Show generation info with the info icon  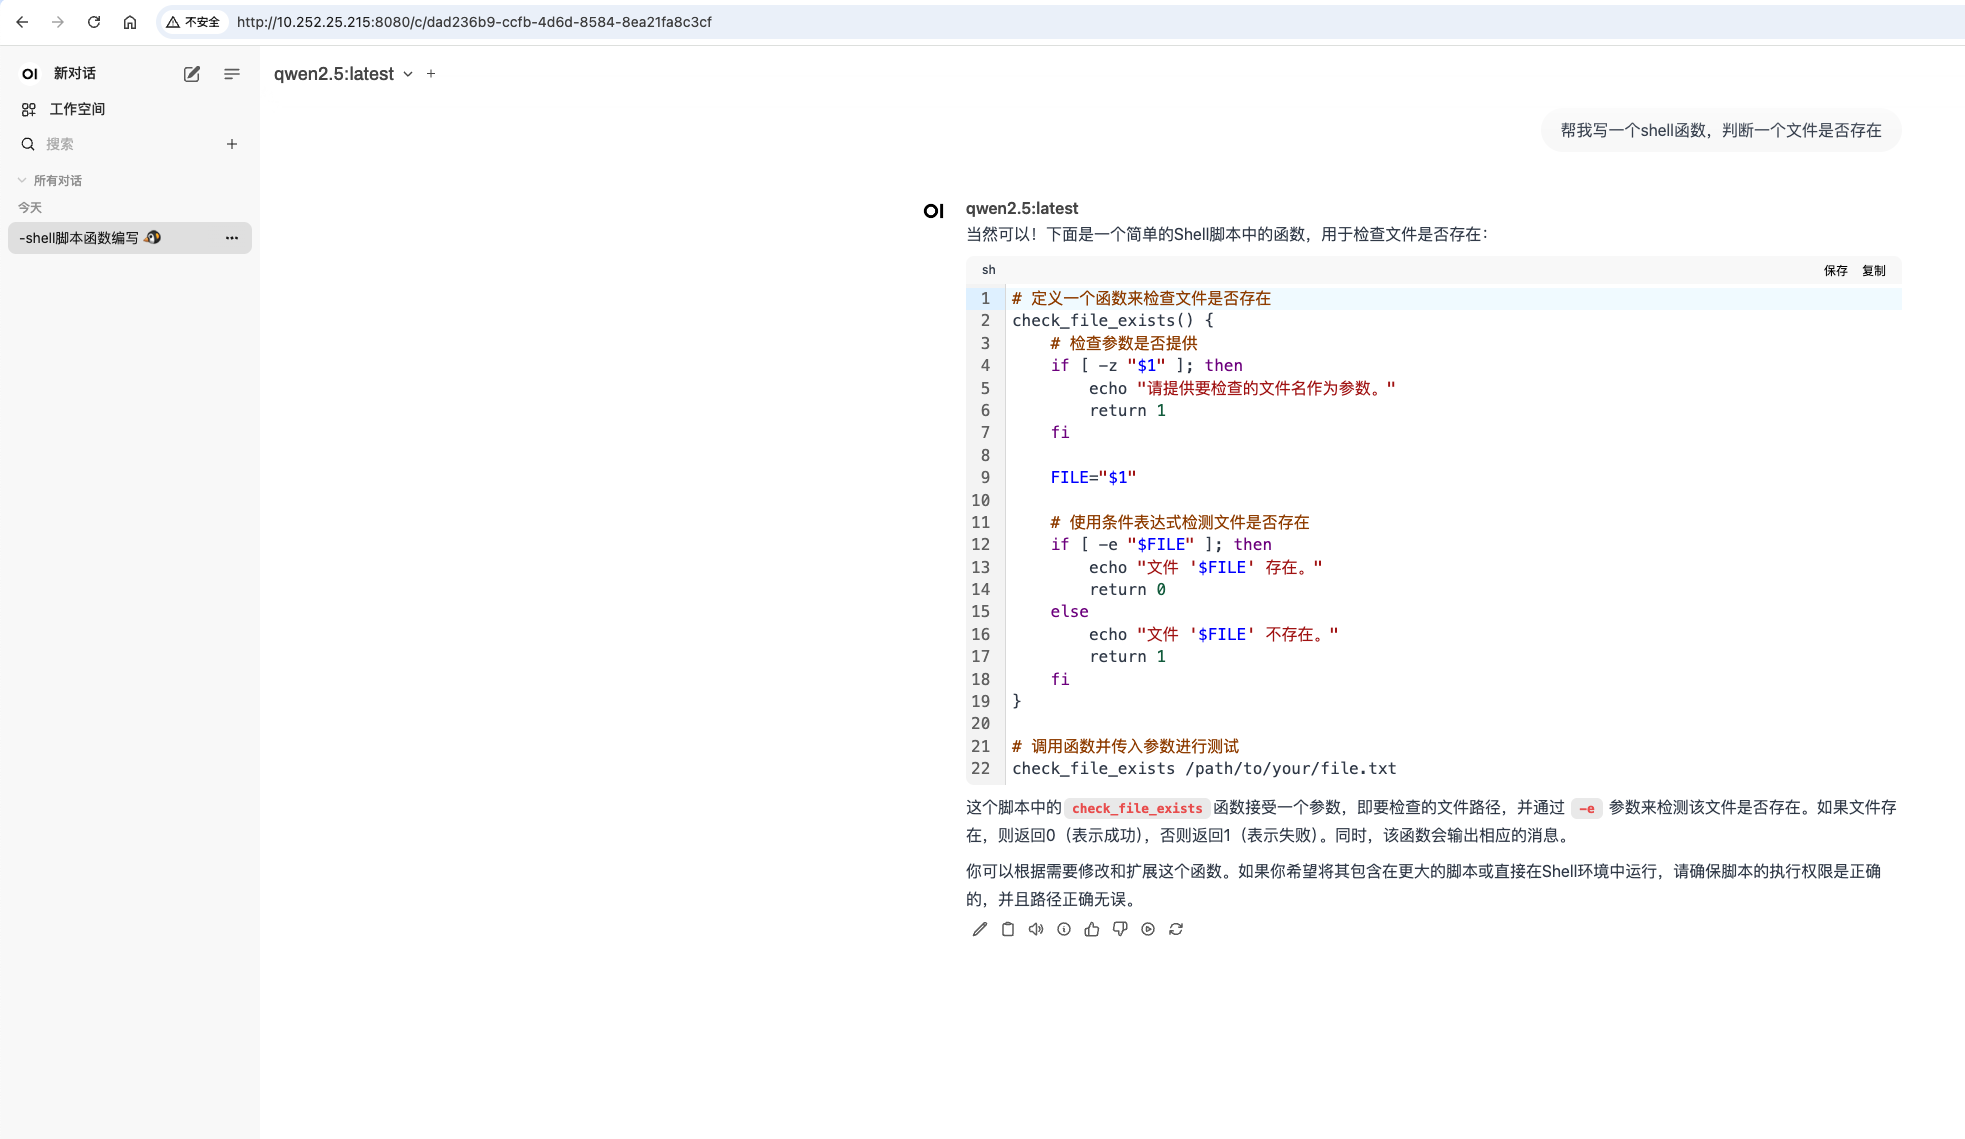(1063, 929)
